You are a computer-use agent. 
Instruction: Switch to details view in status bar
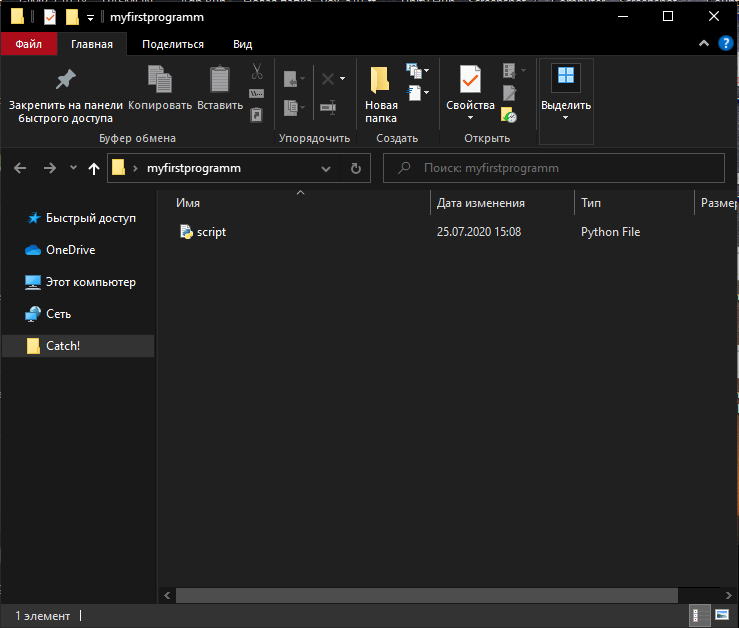[699, 615]
